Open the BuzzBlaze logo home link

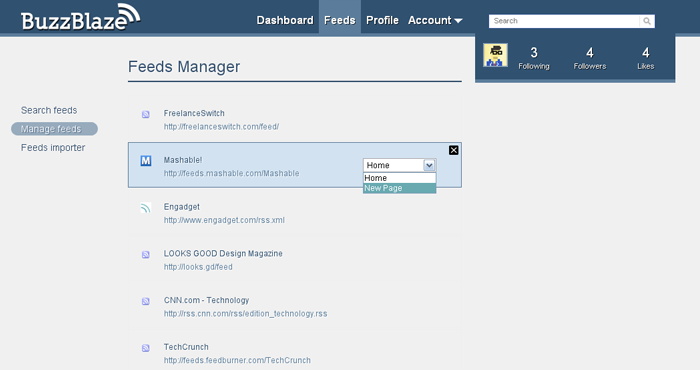coord(80,17)
